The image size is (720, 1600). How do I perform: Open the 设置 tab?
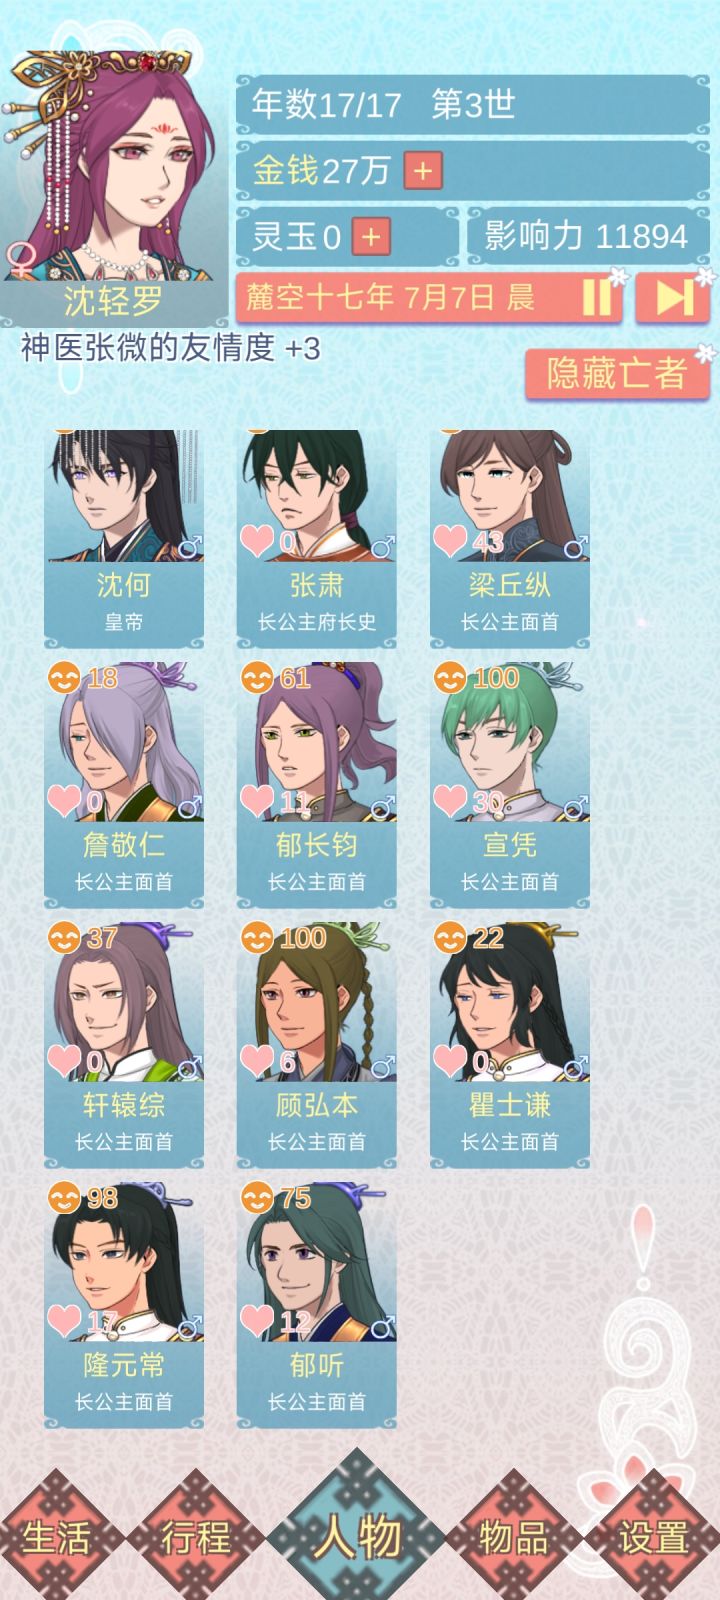(653, 1536)
